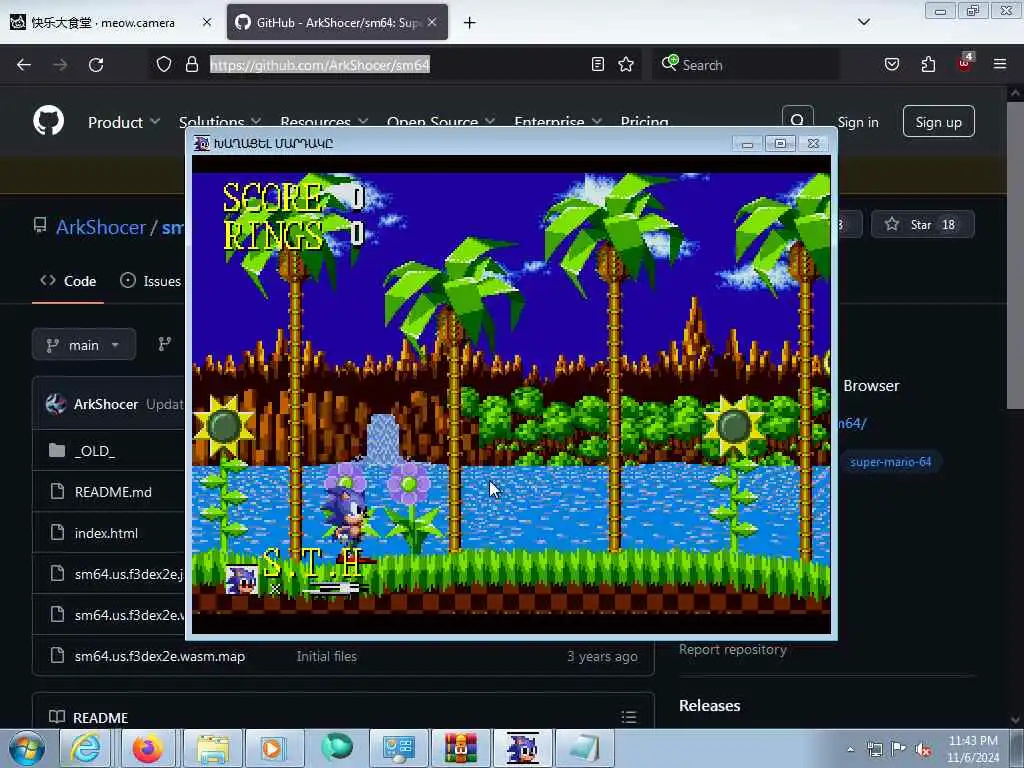1024x768 pixels.
Task: Open the Pricing page
Action: (644, 122)
